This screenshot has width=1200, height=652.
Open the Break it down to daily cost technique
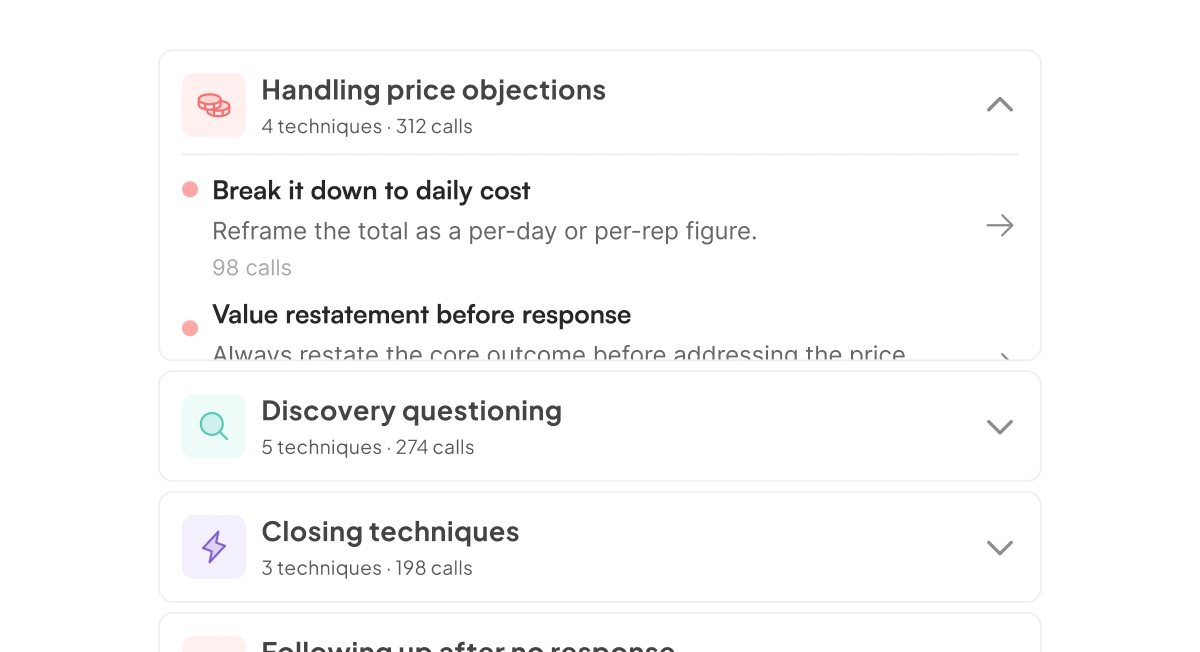click(371, 191)
